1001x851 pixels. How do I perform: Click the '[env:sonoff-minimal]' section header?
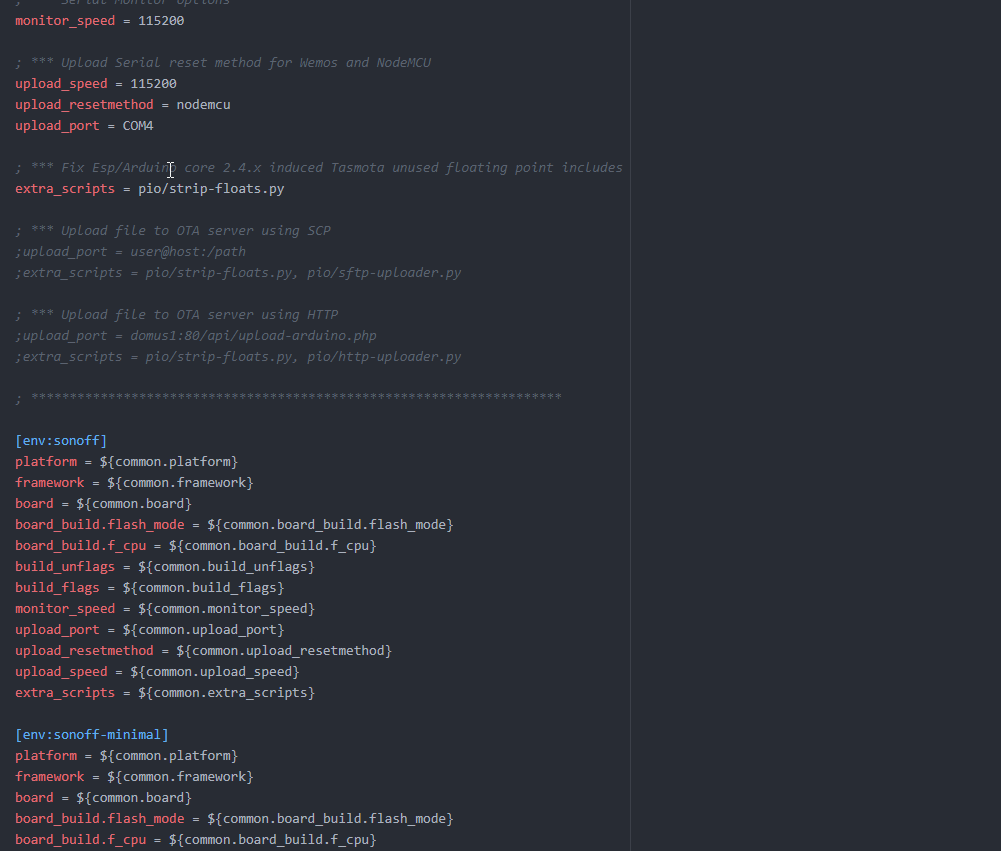pos(92,735)
